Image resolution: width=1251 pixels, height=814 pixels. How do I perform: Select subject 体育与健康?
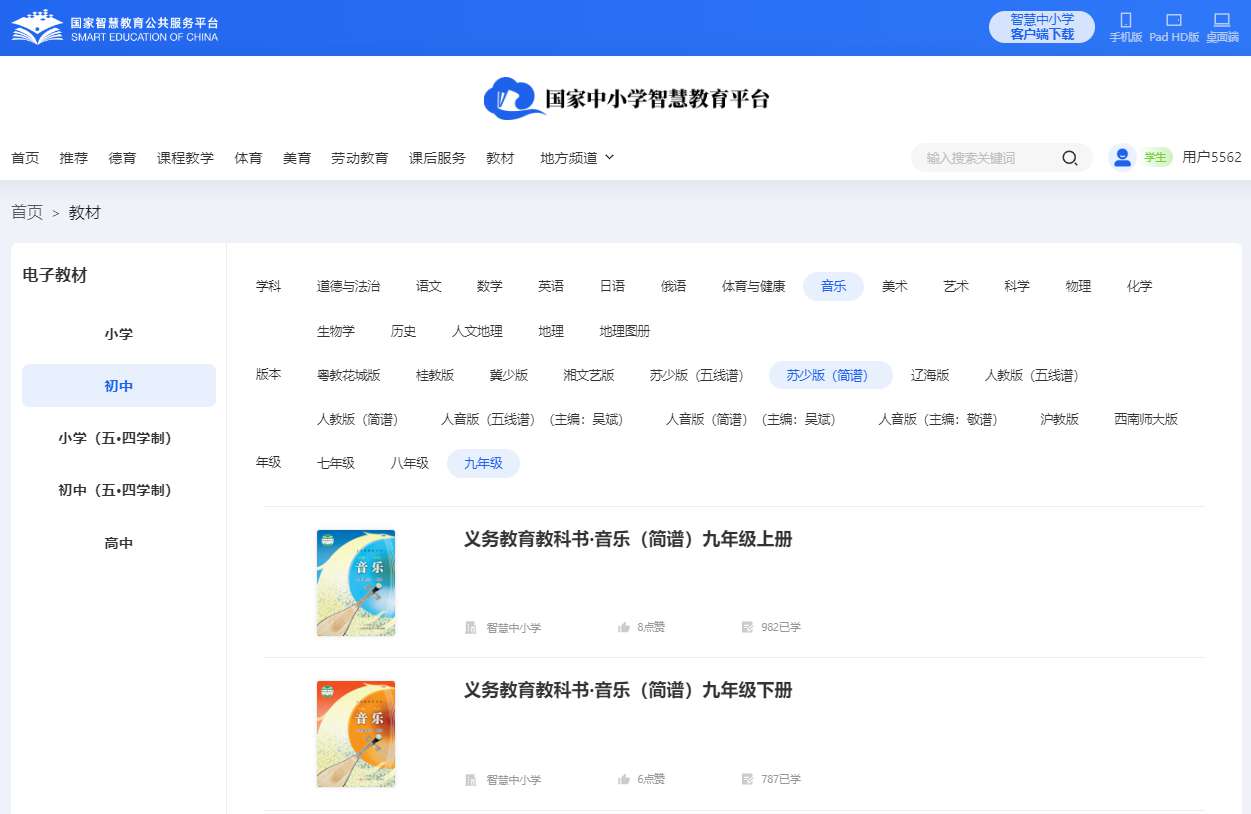[x=754, y=286]
